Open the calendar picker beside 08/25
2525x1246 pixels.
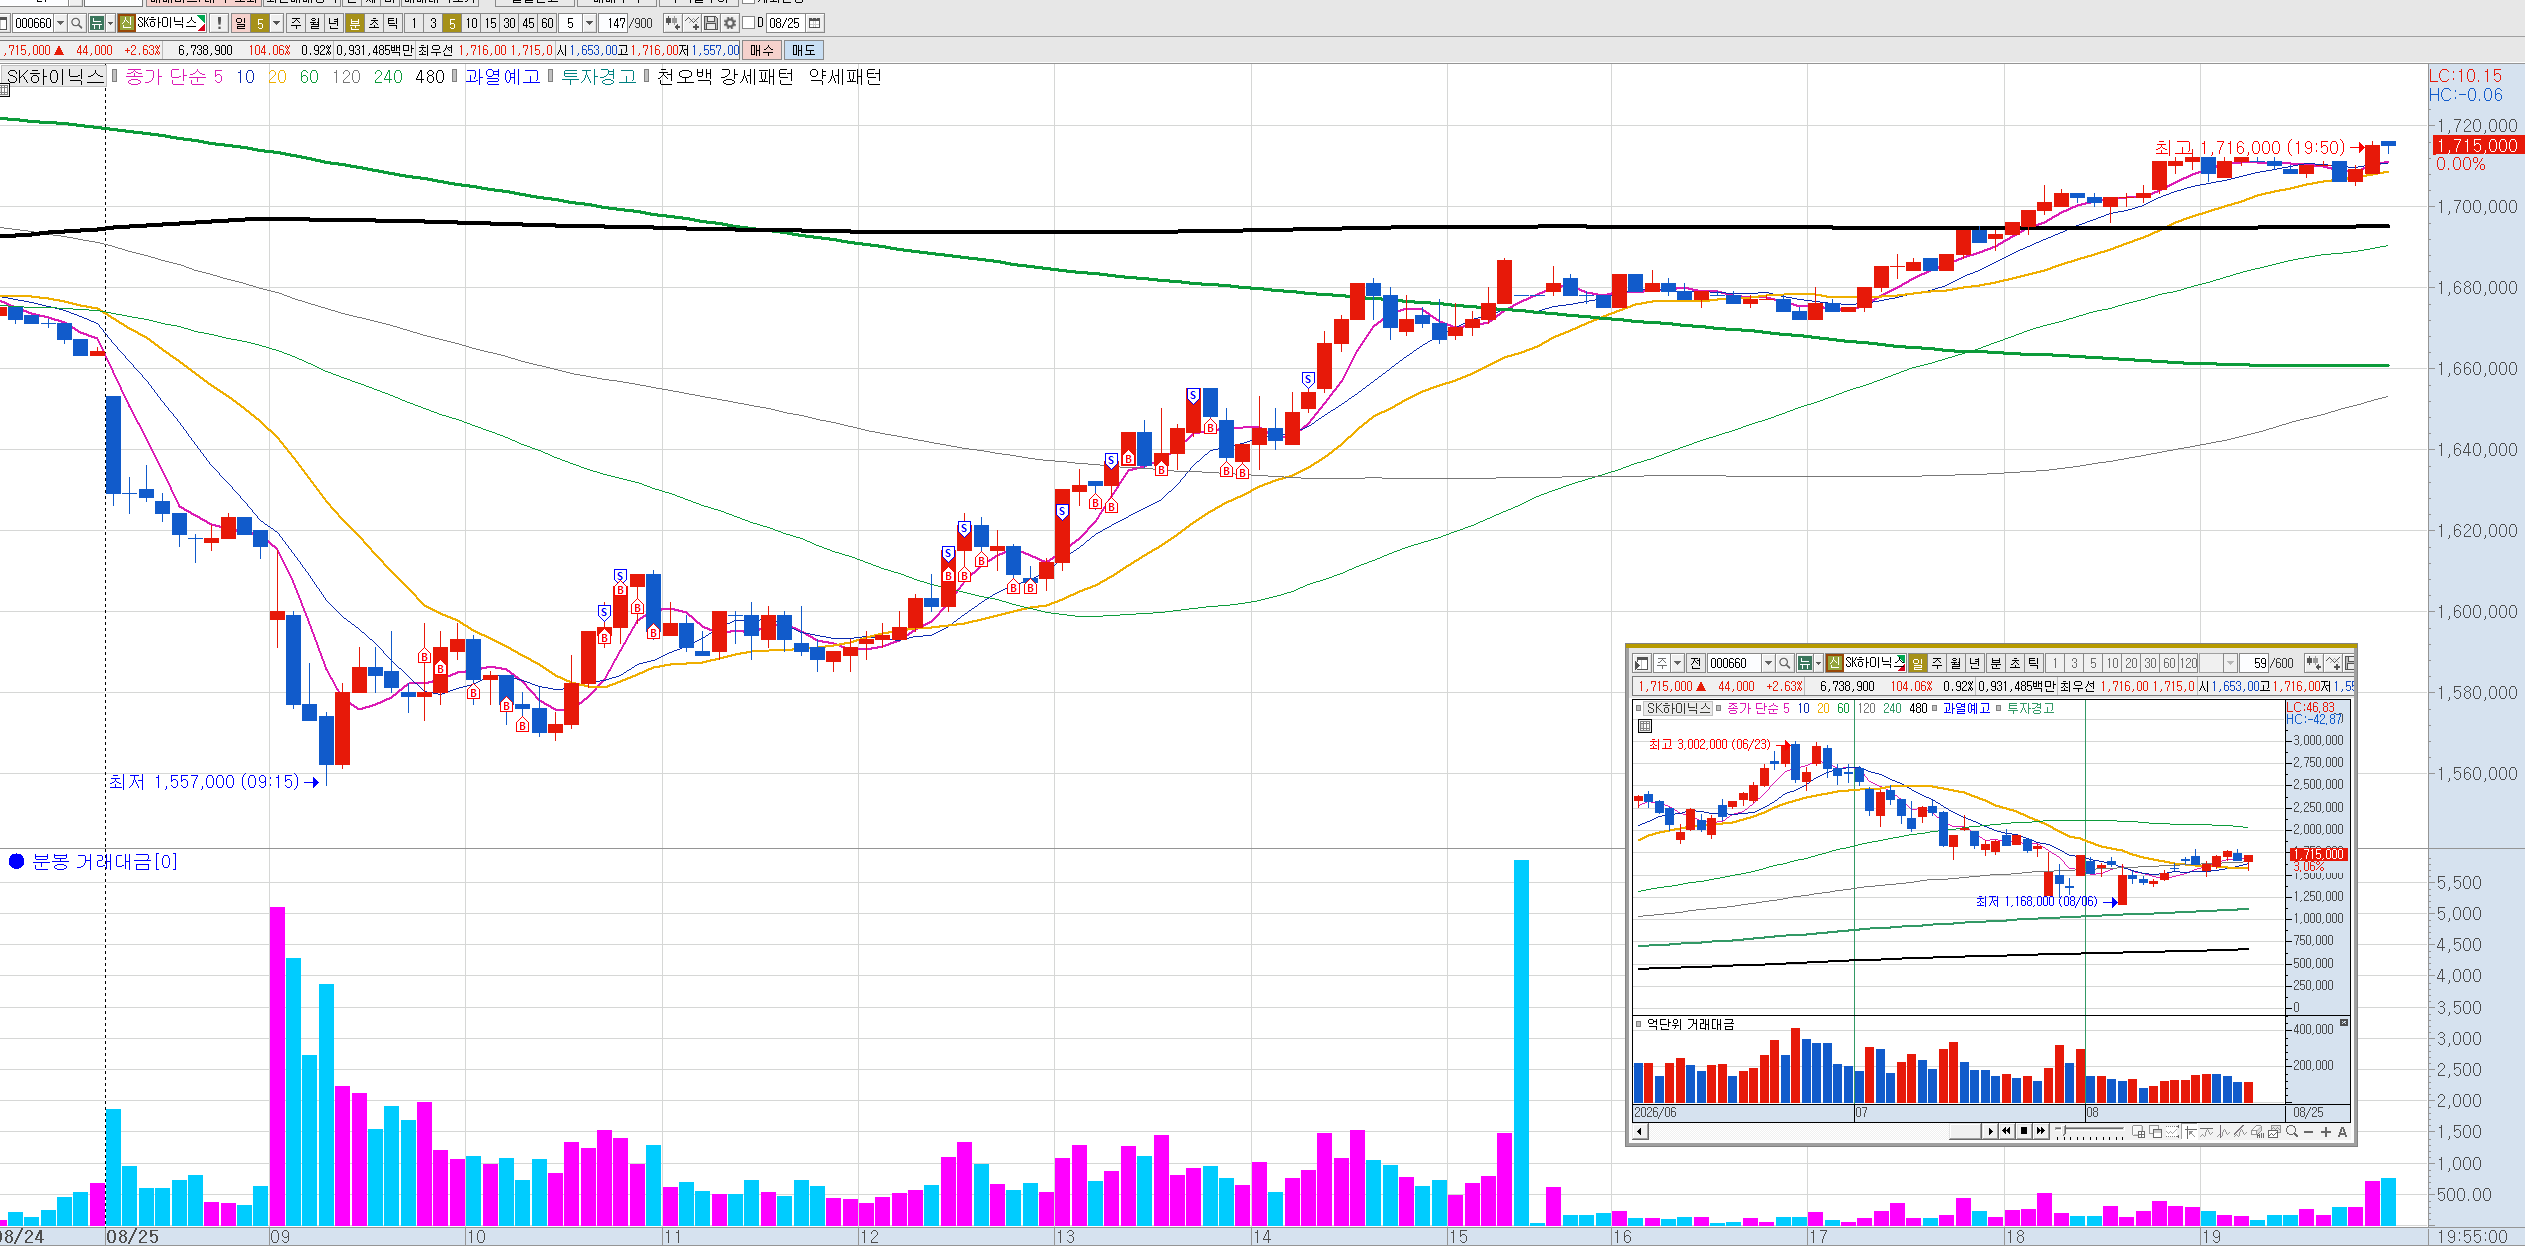coord(814,23)
